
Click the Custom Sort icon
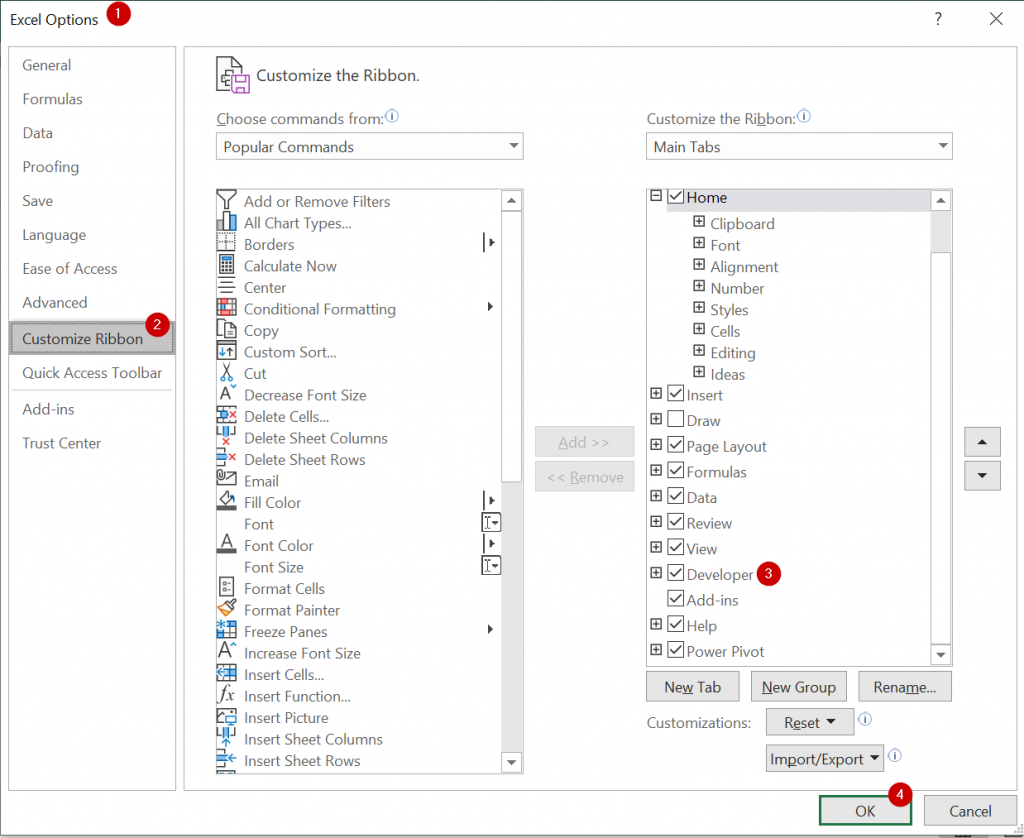pyautogui.click(x=226, y=351)
